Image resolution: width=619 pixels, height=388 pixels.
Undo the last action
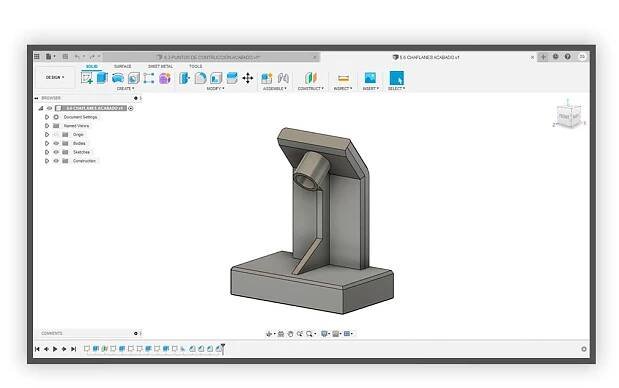pos(78,57)
